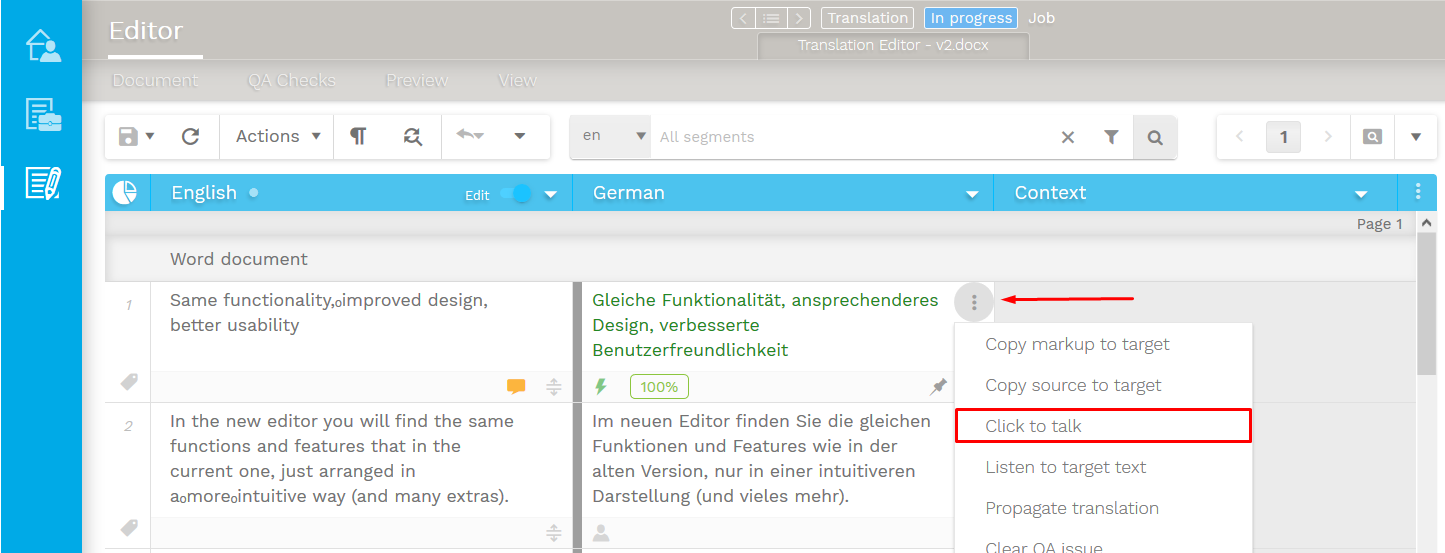Click the pie chart progress icon
This screenshot has width=1445, height=553.
pyautogui.click(x=125, y=193)
